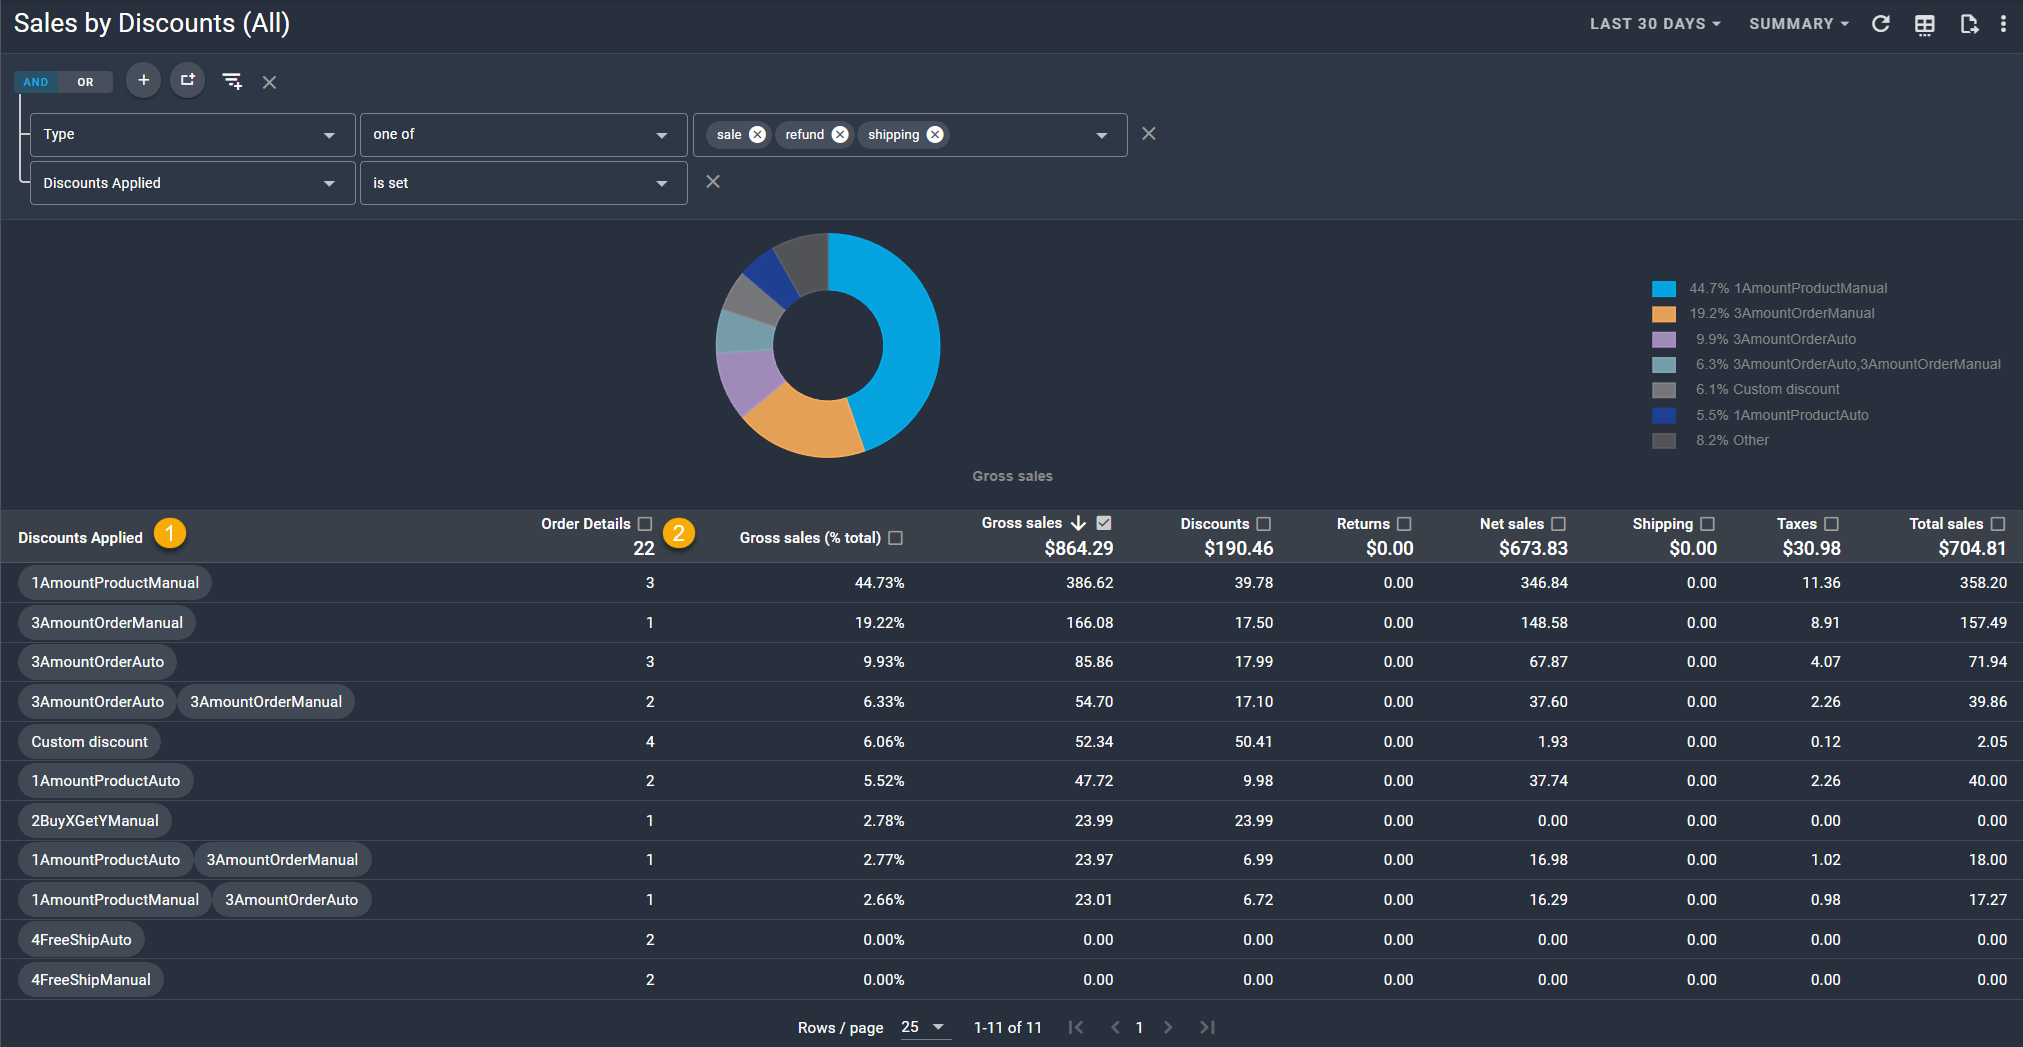Go to next page of results
Image resolution: width=2023 pixels, height=1047 pixels.
pyautogui.click(x=1168, y=1027)
